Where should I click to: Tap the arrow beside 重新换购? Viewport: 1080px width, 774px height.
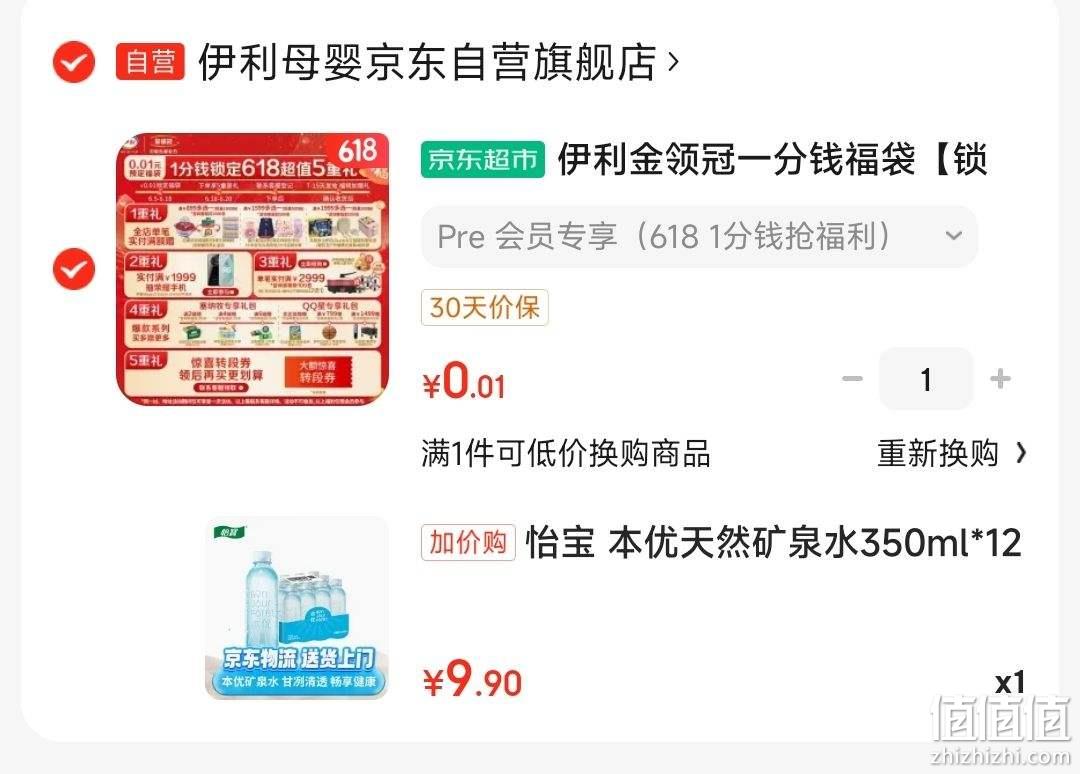[x=1021, y=454]
